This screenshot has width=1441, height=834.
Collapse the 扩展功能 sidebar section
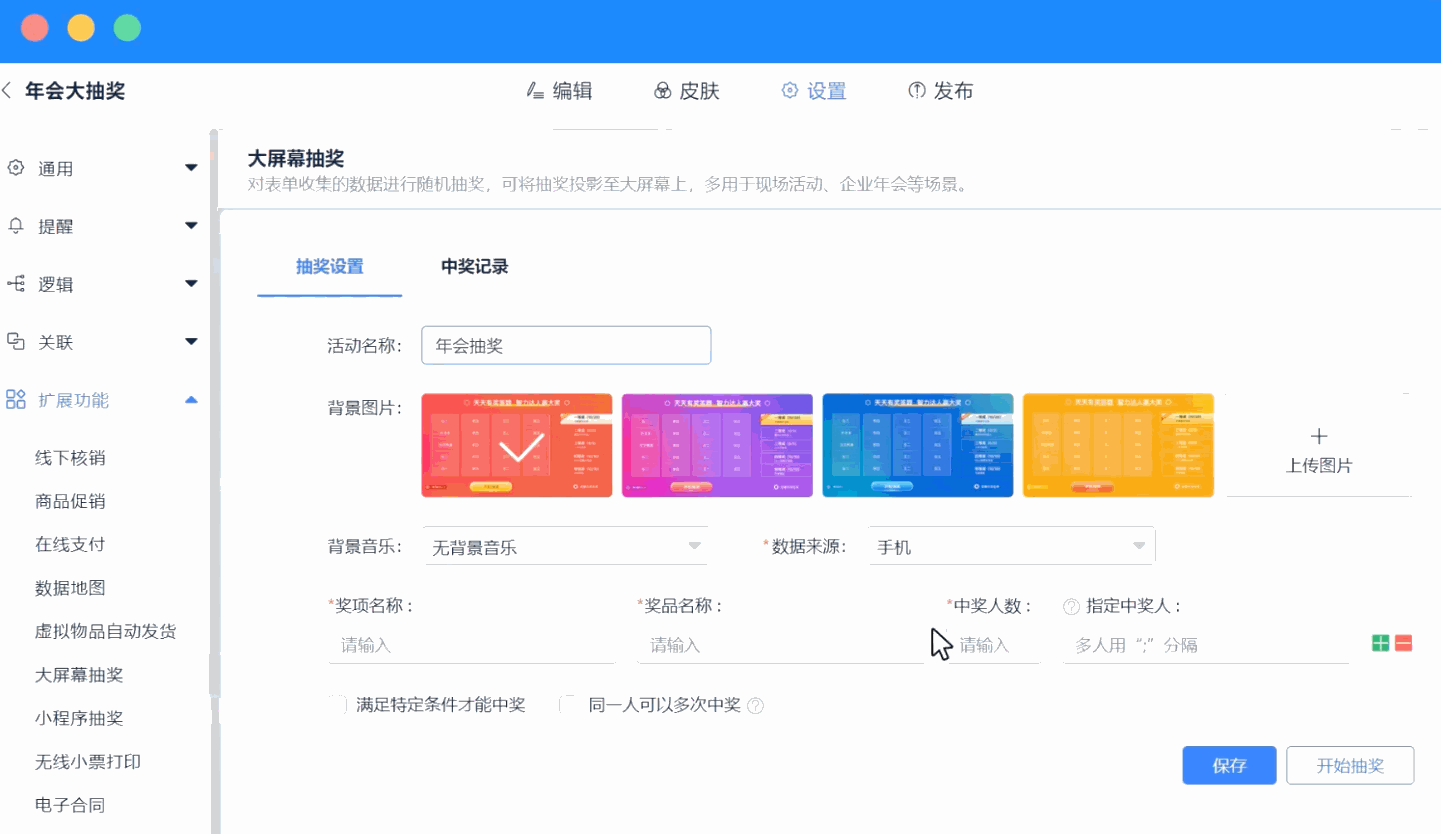pos(191,400)
